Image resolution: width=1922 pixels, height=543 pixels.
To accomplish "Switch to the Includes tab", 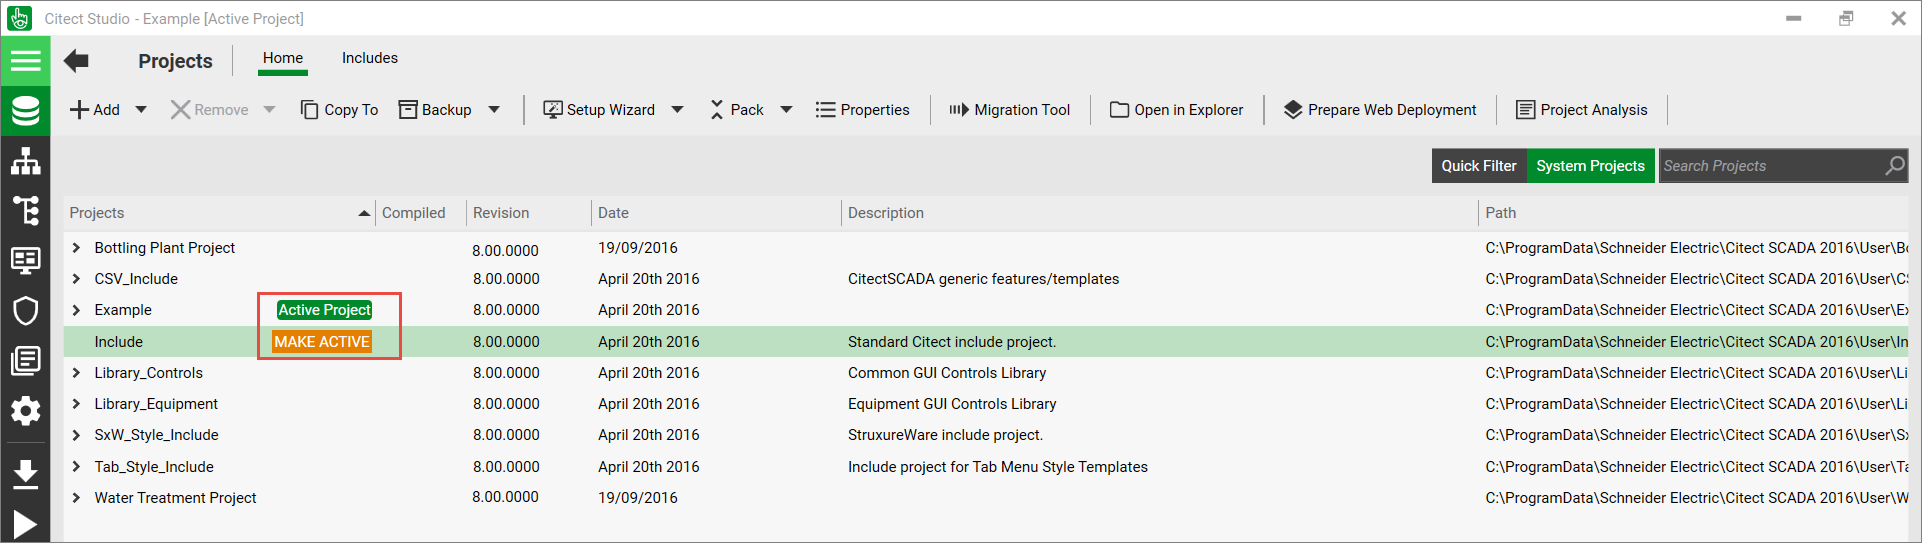I will click(x=369, y=58).
